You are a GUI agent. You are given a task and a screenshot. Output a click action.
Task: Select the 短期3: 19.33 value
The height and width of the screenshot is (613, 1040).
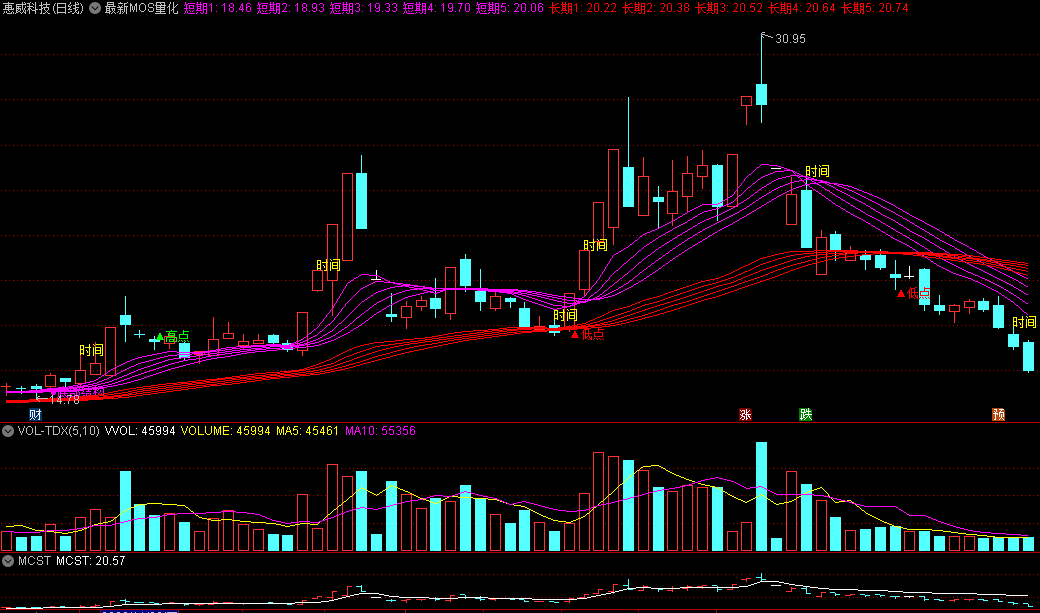point(364,9)
